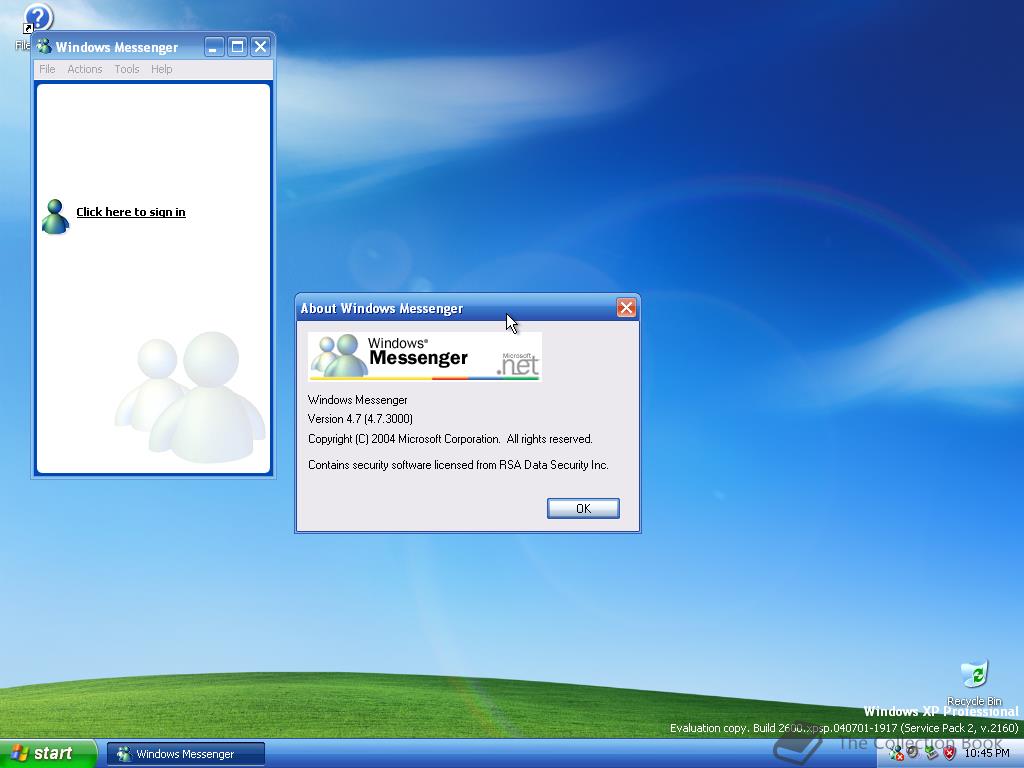This screenshot has width=1024, height=768.
Task: Maximize the Windows Messenger window
Action: point(237,46)
